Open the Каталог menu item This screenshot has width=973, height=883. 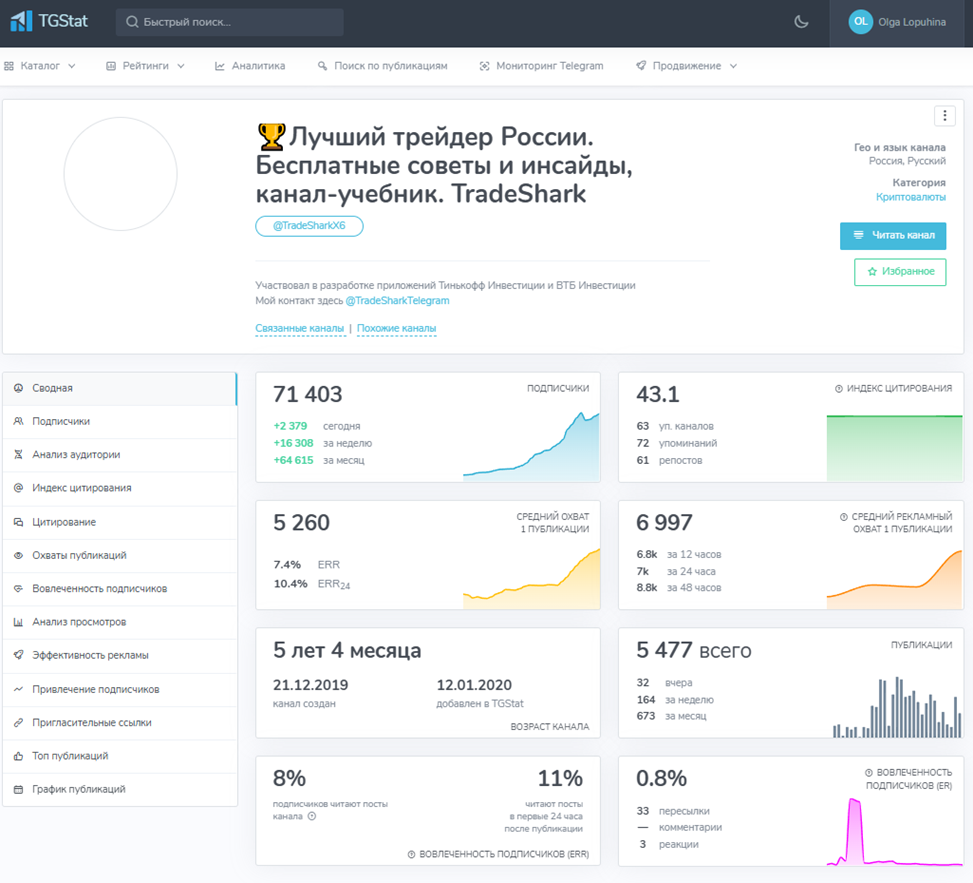coord(40,66)
